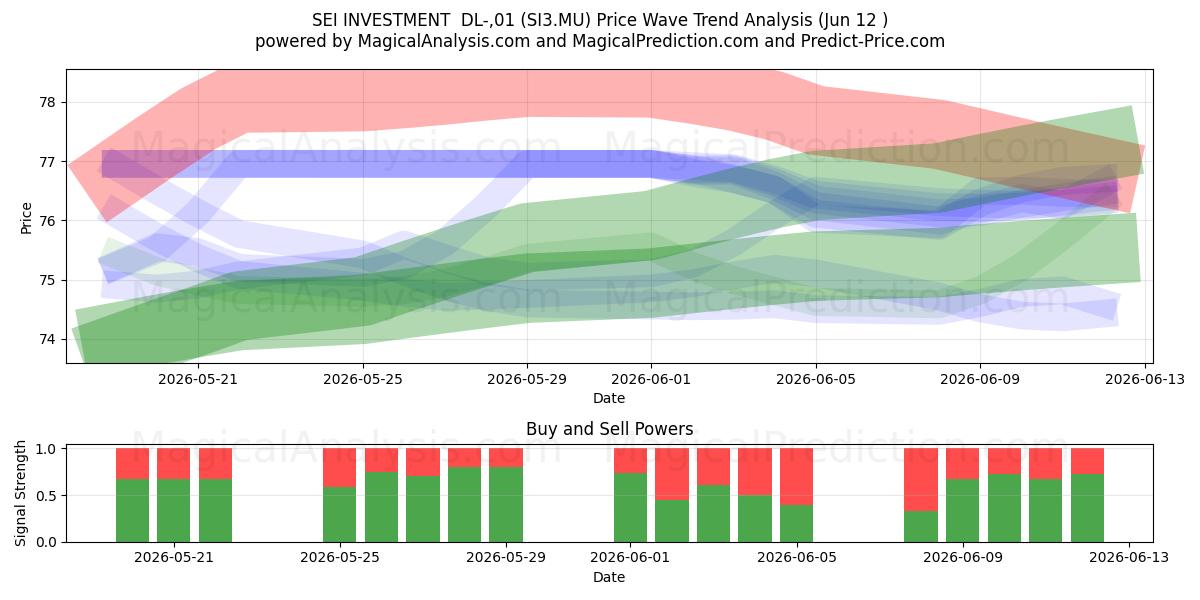Select the 0.0 signal strength tick
The image size is (1200, 600).
[x=46, y=542]
